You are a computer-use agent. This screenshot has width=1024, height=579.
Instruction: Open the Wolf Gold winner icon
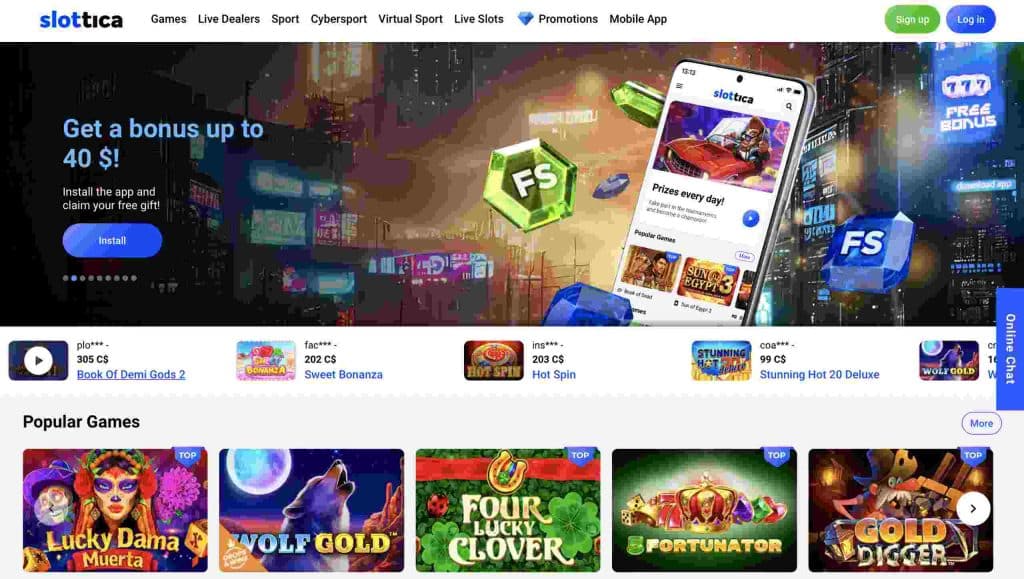click(948, 360)
